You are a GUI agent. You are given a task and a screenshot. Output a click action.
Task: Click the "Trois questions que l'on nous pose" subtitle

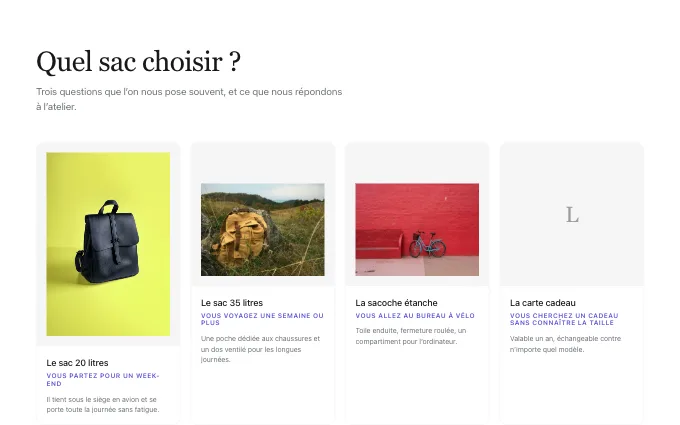[189, 99]
